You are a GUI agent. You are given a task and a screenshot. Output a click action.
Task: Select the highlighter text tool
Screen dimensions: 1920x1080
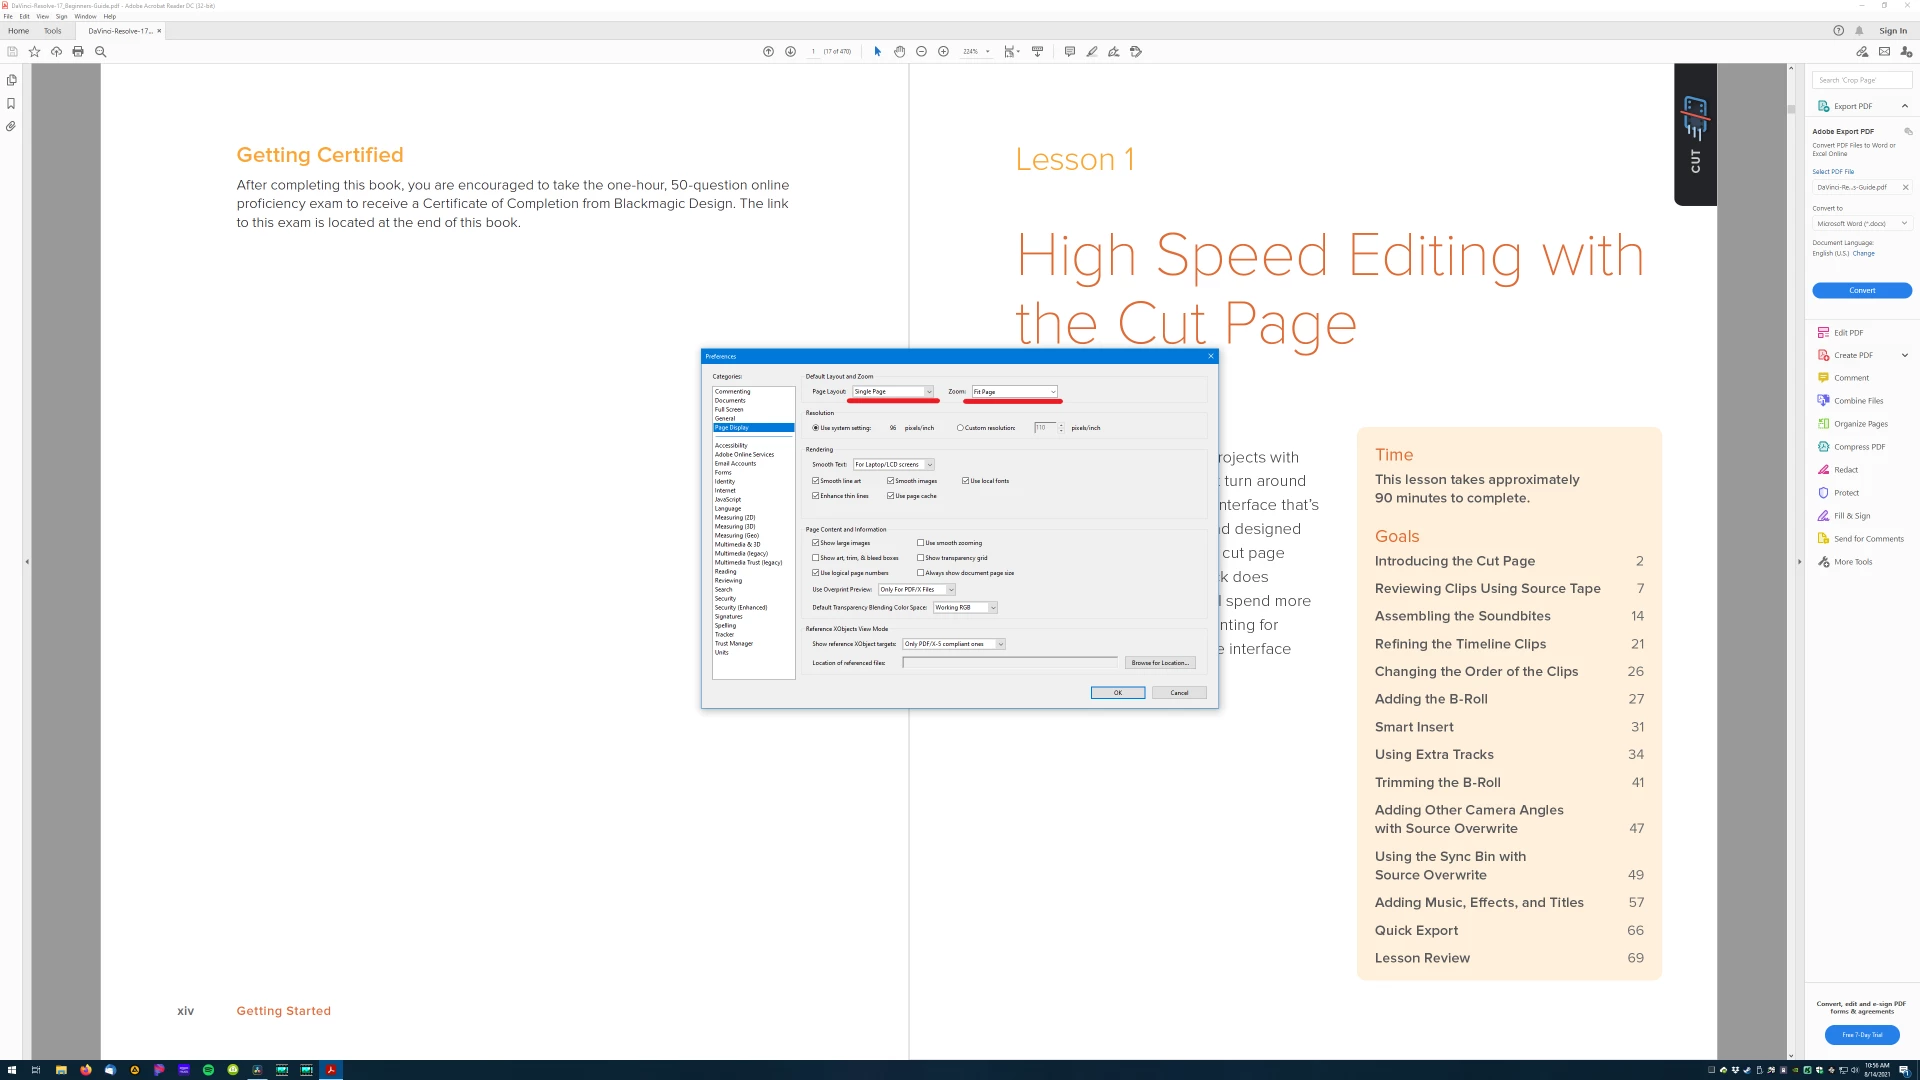(1092, 51)
